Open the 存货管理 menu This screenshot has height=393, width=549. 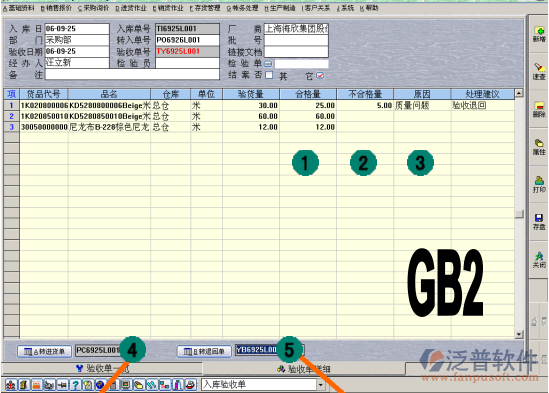click(x=205, y=8)
